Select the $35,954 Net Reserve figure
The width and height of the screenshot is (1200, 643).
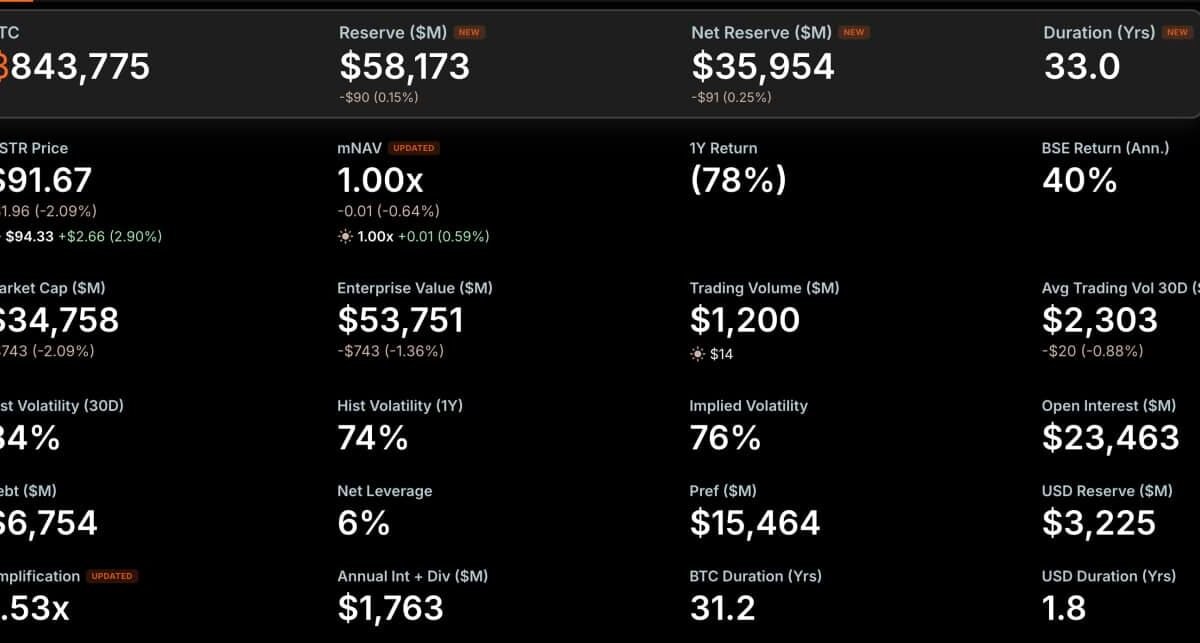pos(763,67)
